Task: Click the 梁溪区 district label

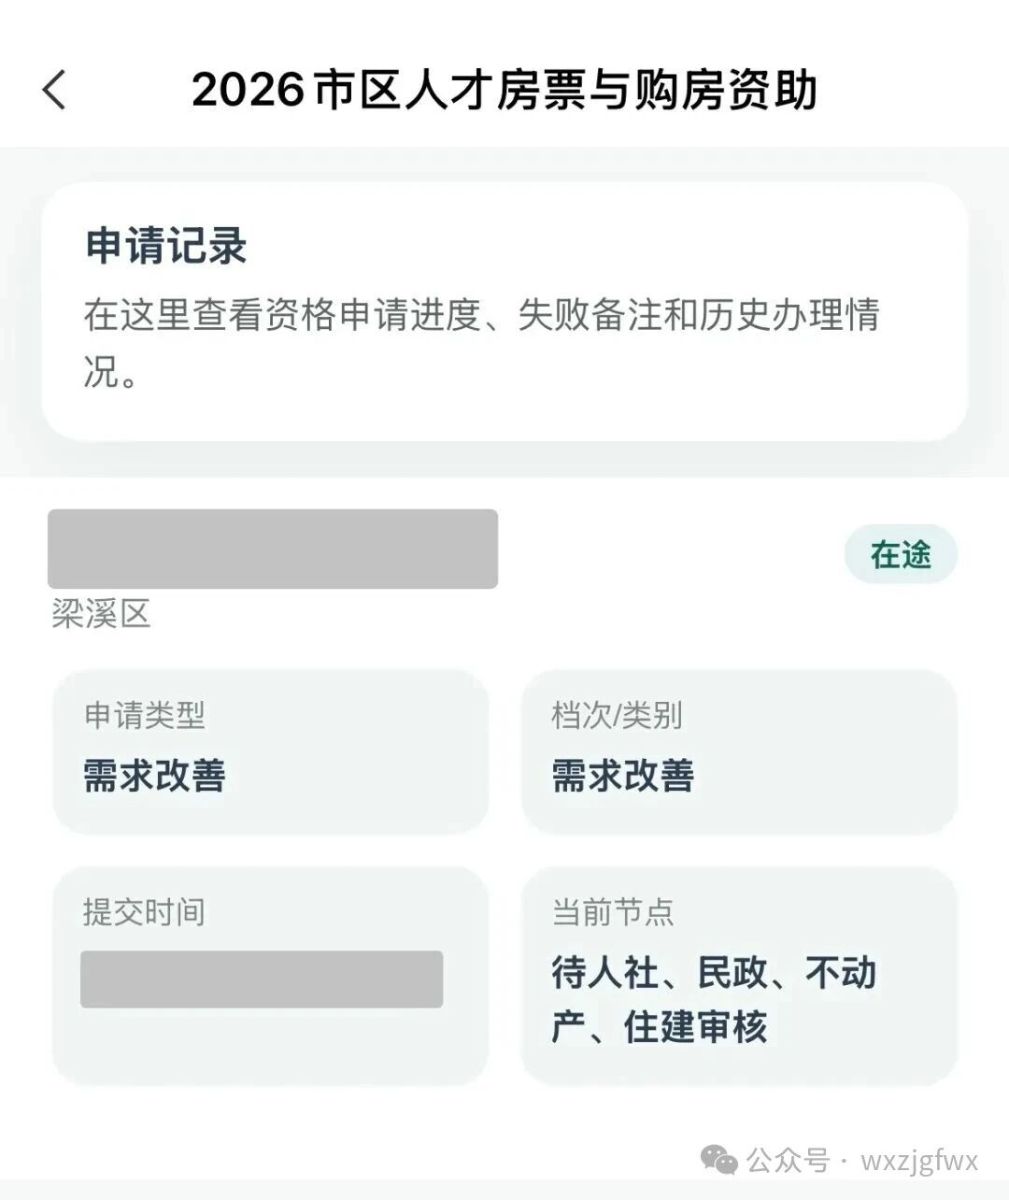Action: [101, 613]
